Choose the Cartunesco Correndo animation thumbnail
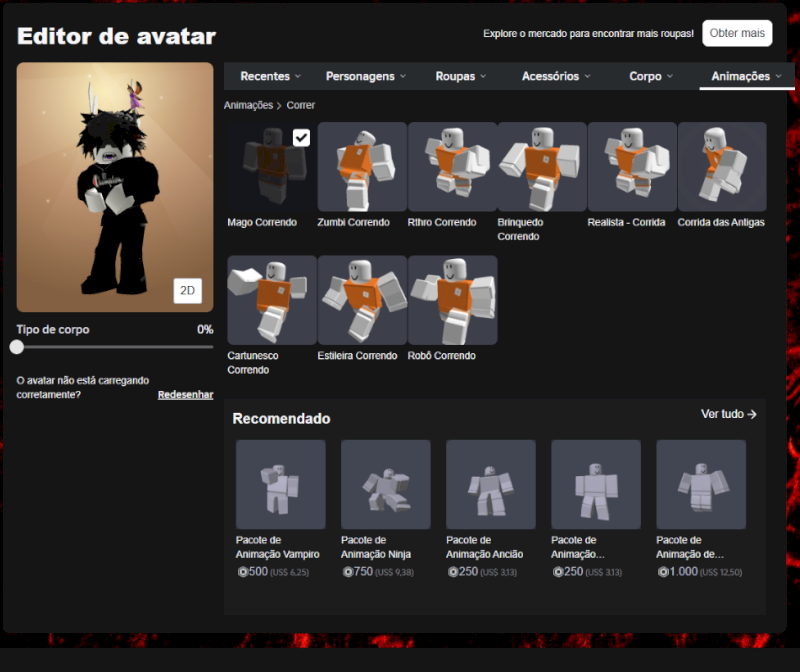This screenshot has height=672, width=800. click(x=272, y=300)
